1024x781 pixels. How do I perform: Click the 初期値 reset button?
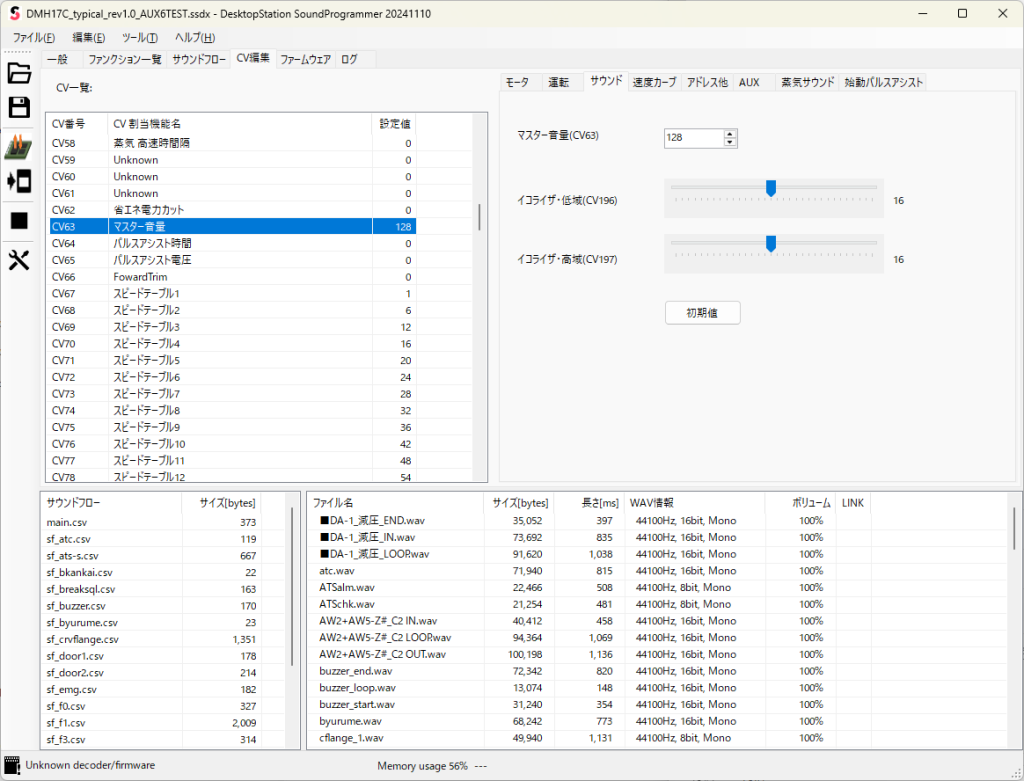(x=702, y=313)
